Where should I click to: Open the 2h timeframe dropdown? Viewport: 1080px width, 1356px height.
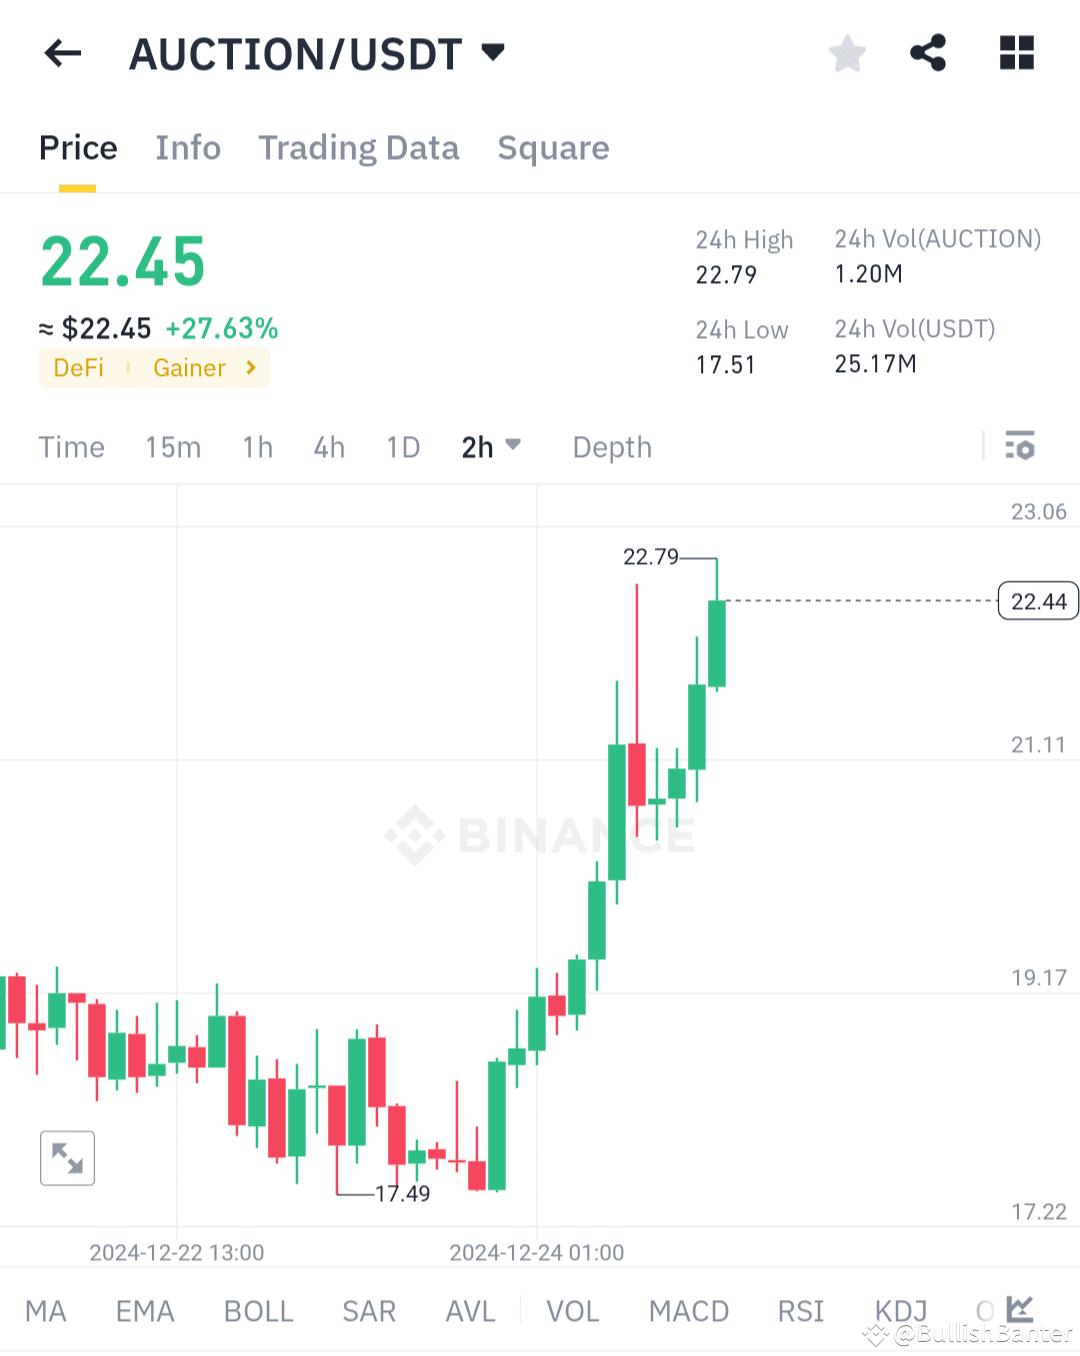(x=490, y=447)
